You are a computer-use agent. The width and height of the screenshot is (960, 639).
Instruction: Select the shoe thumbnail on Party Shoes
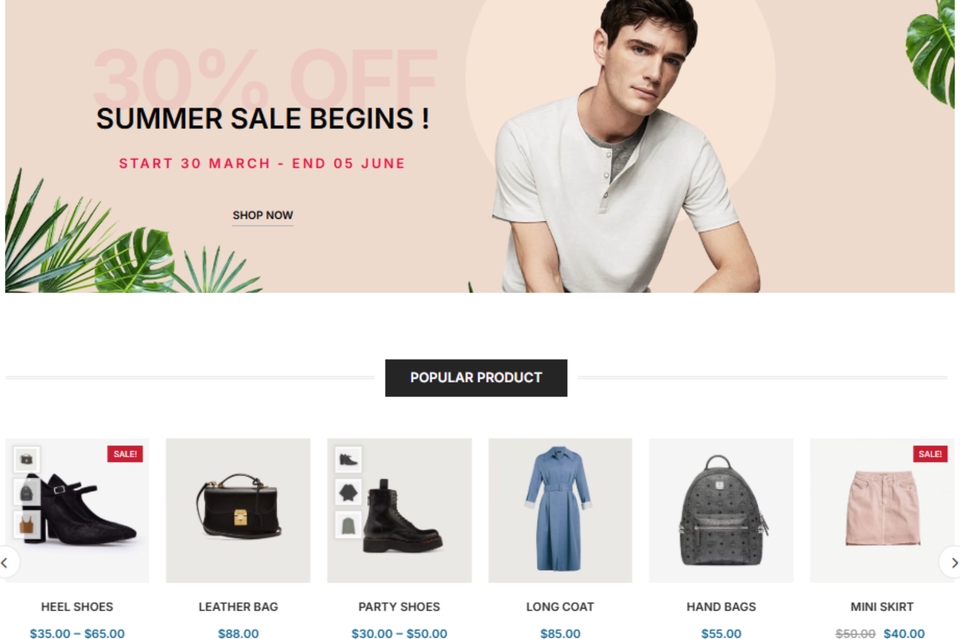tap(348, 459)
